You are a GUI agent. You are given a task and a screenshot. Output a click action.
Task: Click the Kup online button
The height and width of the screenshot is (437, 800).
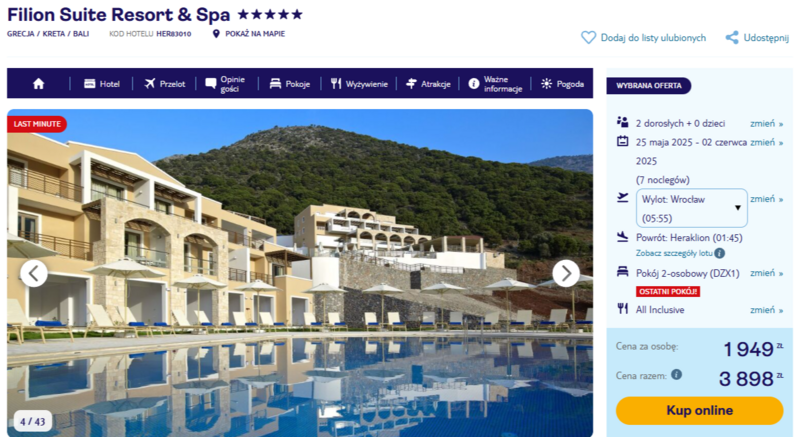coord(699,410)
